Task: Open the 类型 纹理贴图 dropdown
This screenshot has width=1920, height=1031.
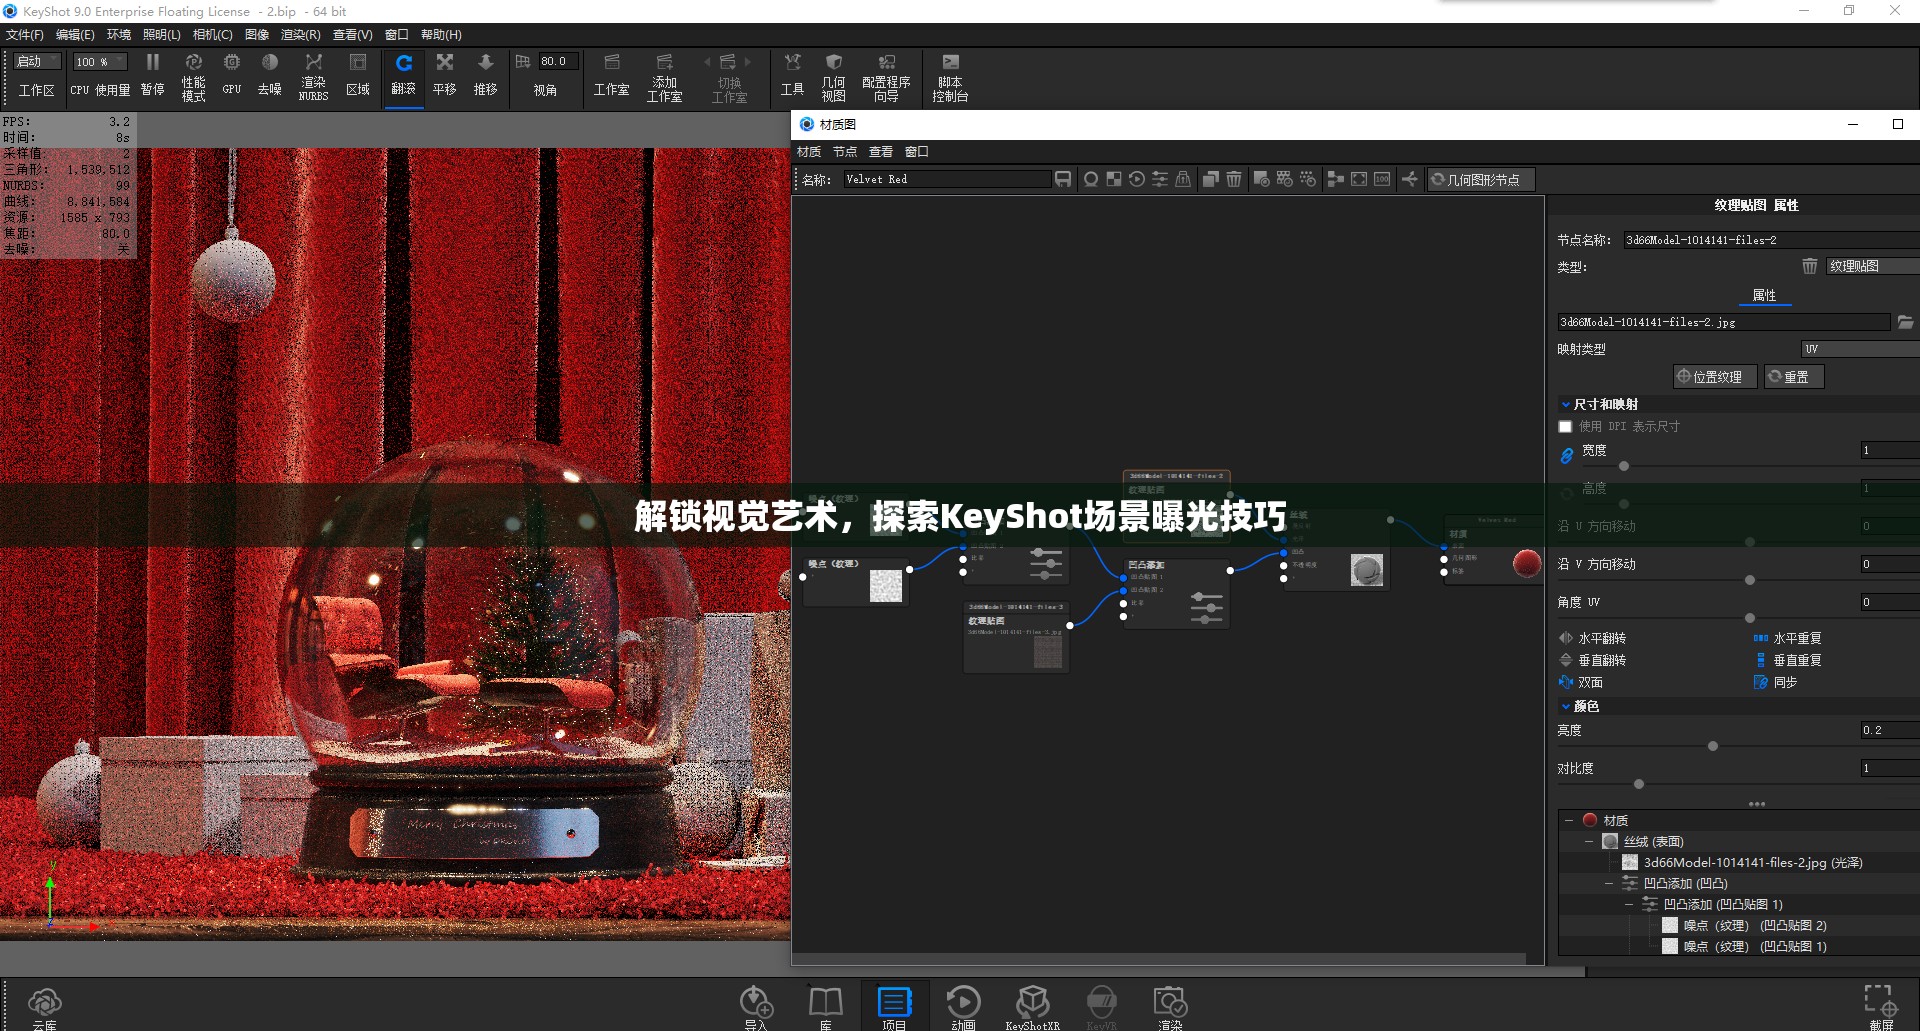Action: (1872, 266)
